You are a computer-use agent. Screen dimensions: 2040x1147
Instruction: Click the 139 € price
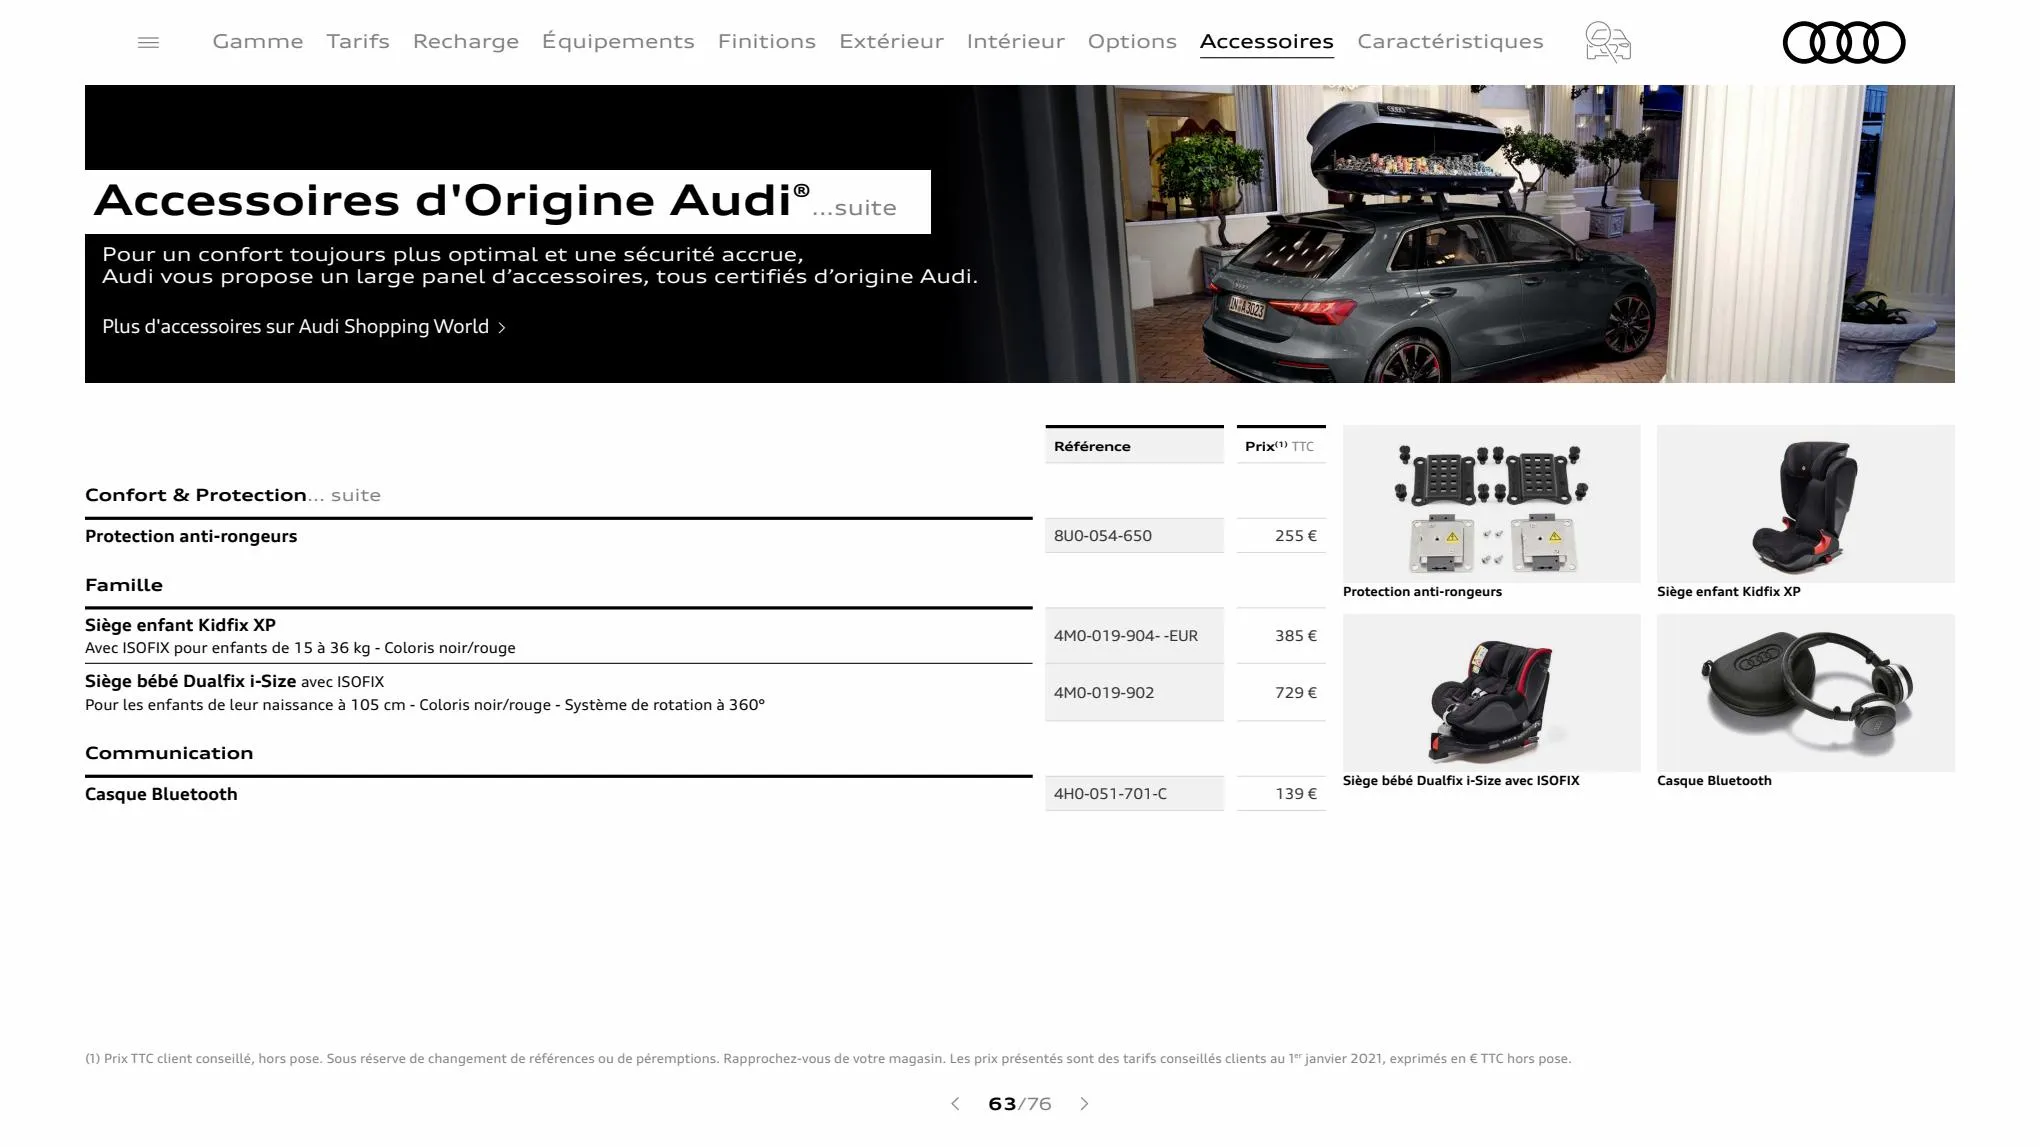coord(1295,794)
